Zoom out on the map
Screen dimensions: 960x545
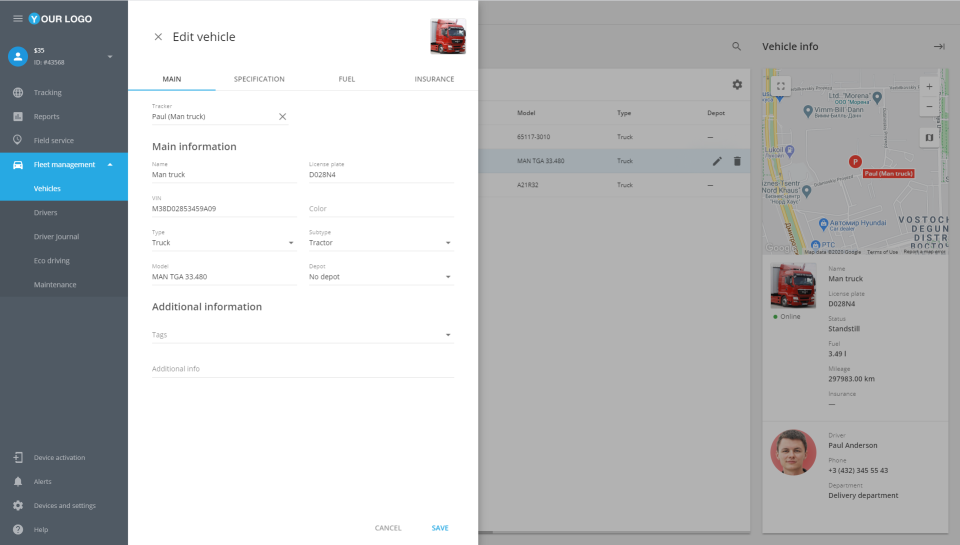point(929,107)
